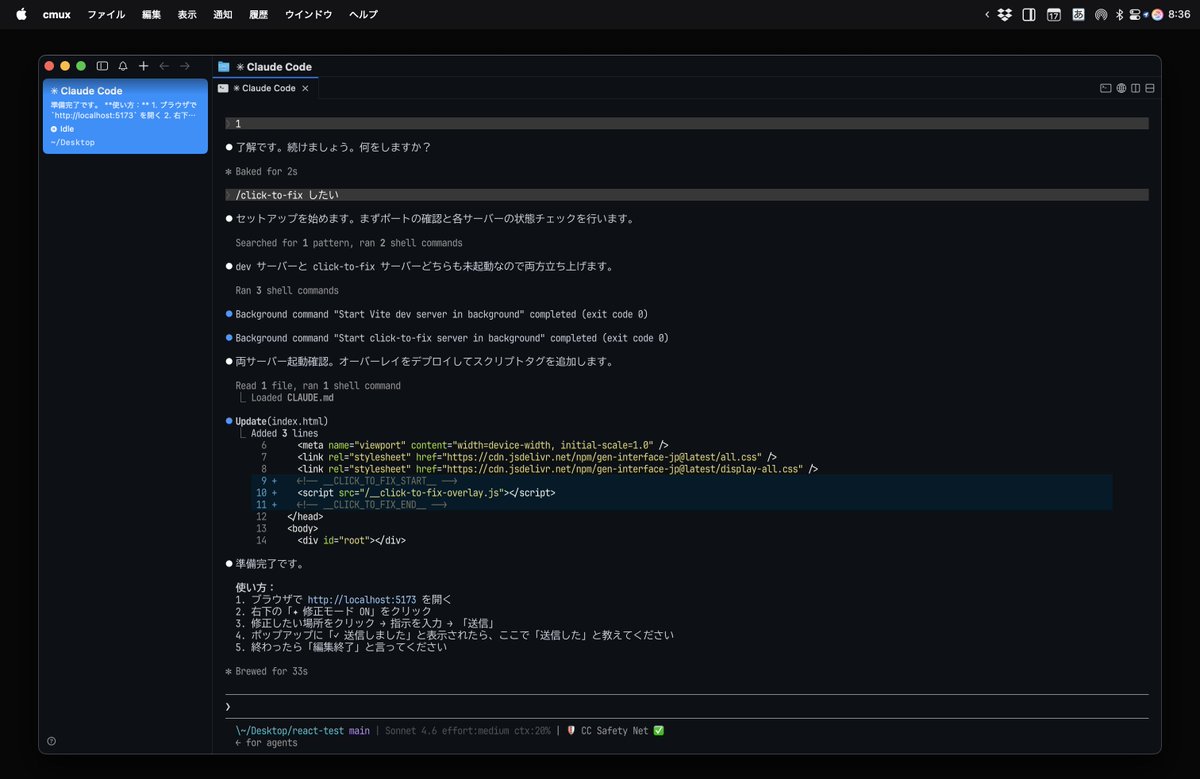Open the Bluetooth menu bar icon
The image size is (1200, 779).
click(x=1120, y=14)
